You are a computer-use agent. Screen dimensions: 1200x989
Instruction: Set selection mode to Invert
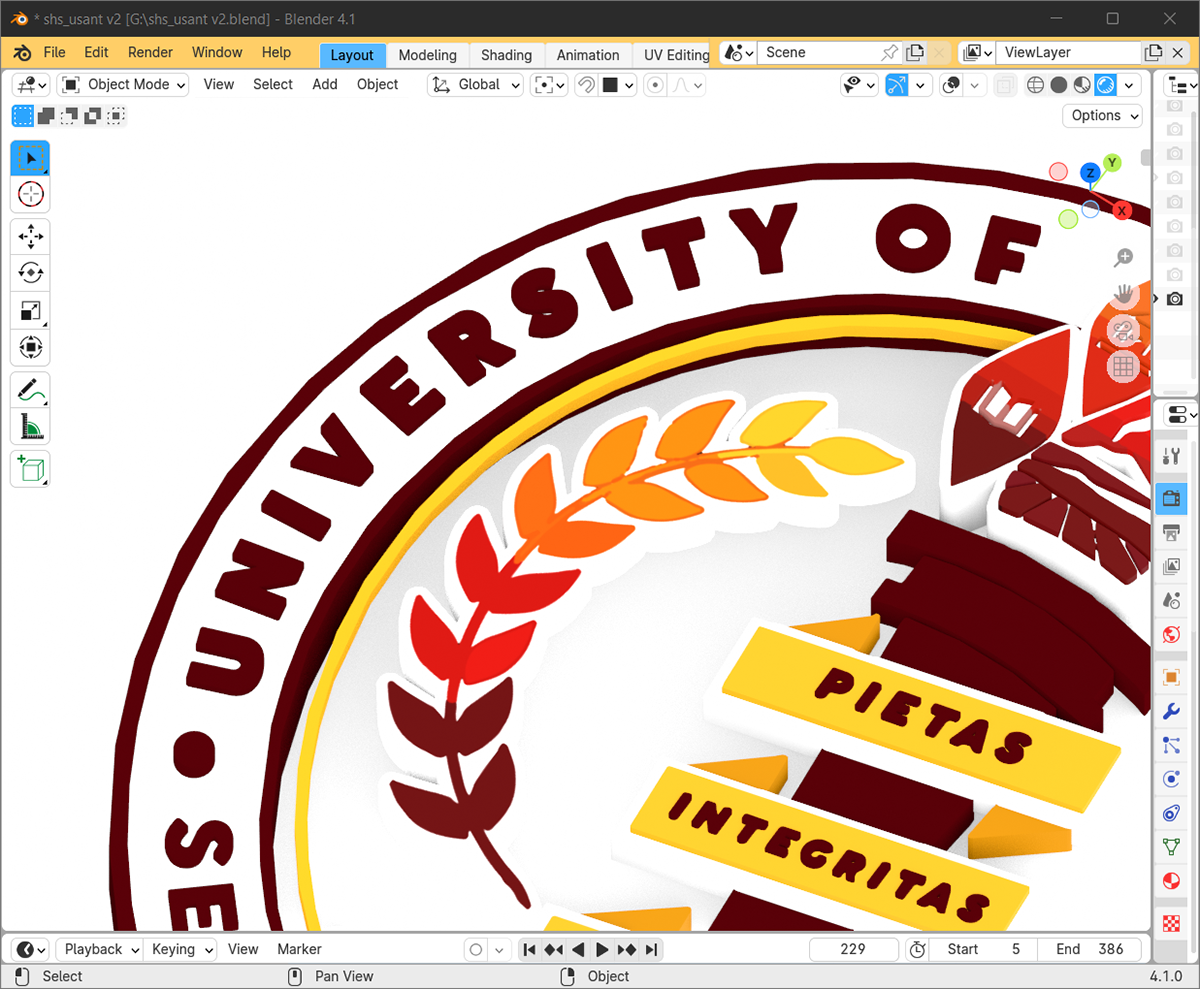(92, 116)
